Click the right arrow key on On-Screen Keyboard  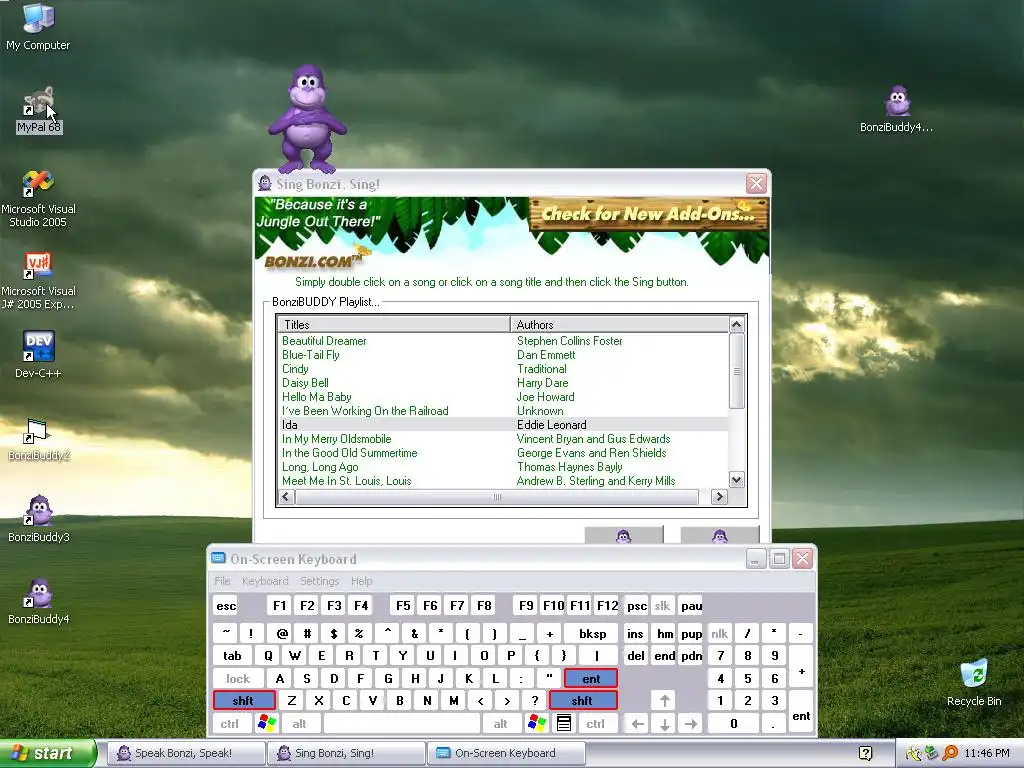tap(691, 724)
